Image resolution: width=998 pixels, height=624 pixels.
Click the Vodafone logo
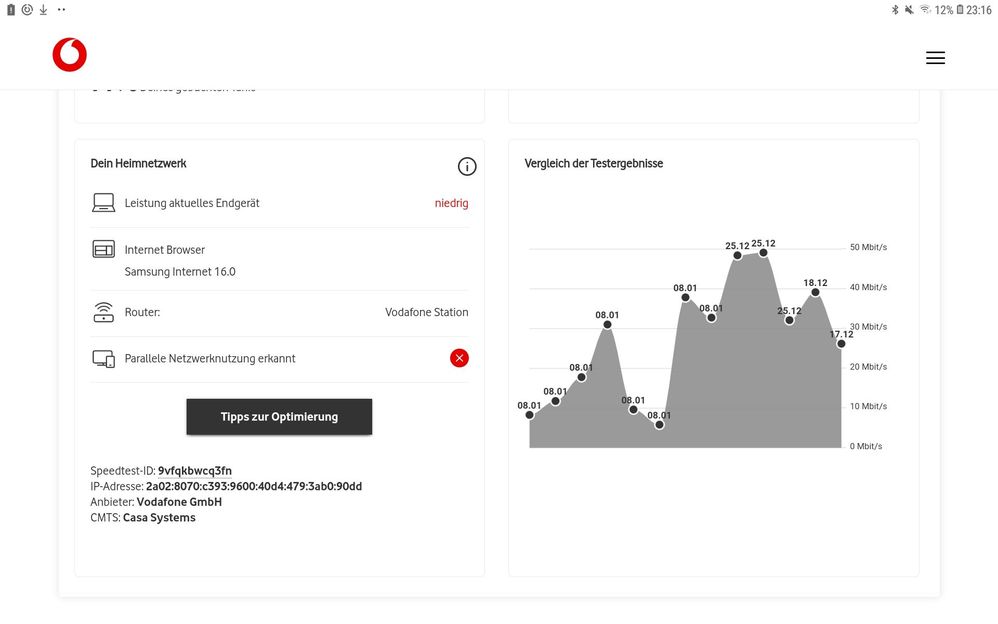(70, 55)
